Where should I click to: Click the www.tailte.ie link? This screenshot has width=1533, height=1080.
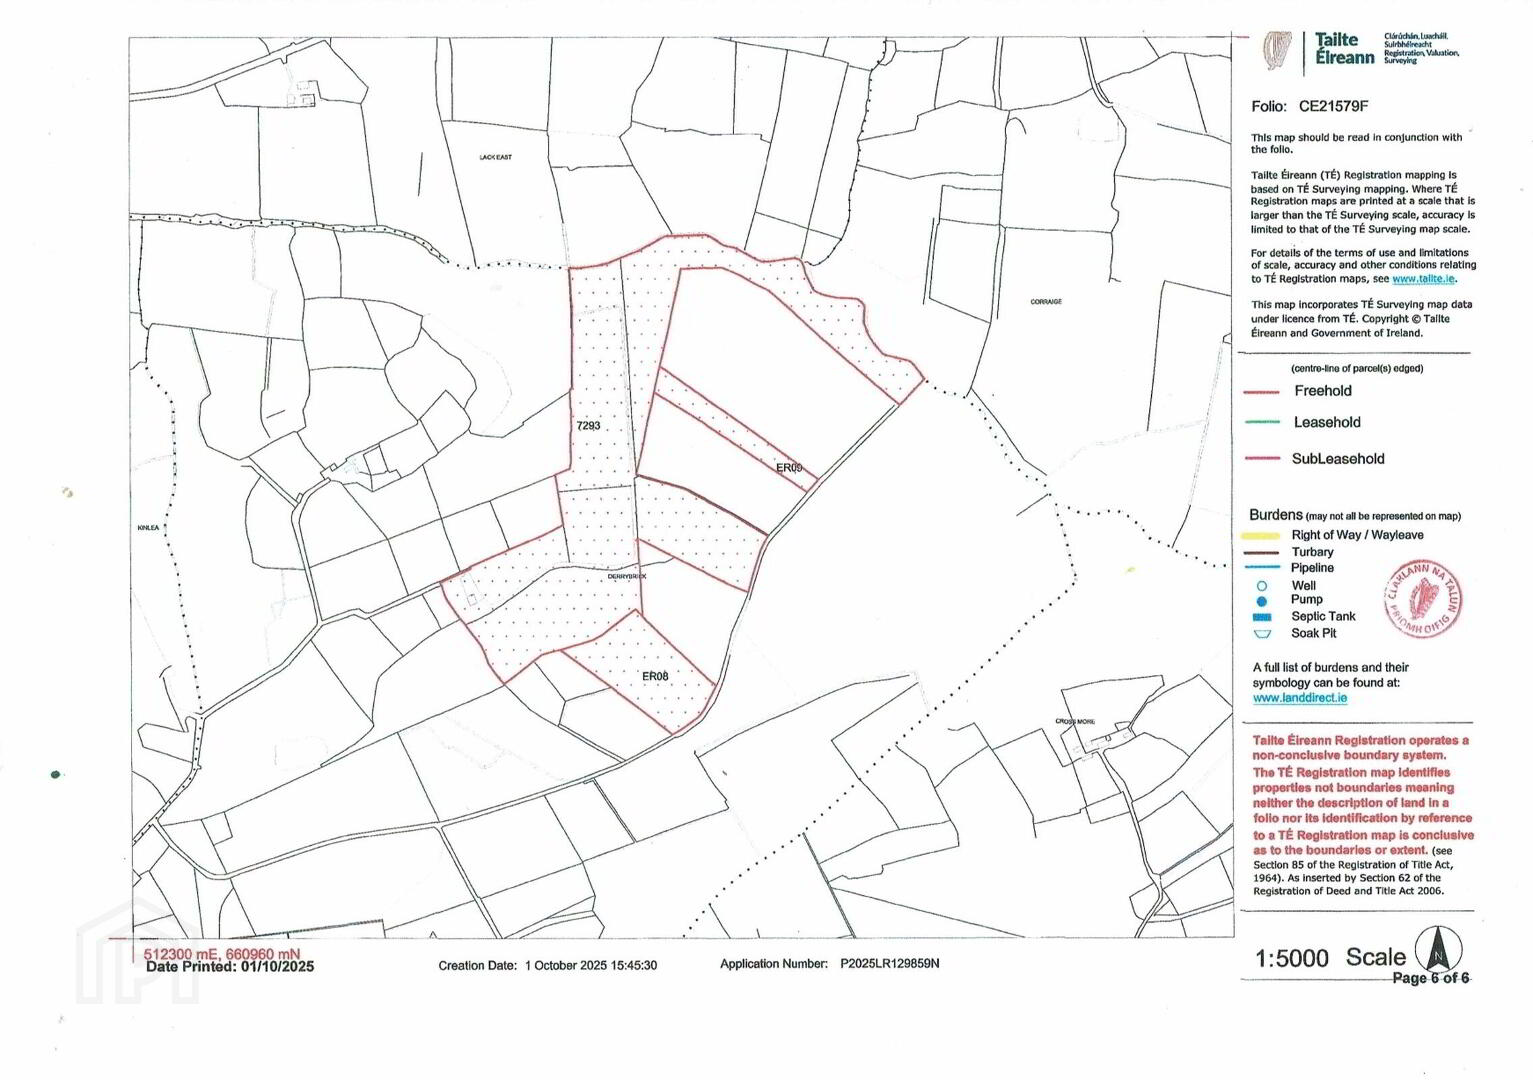1423,279
